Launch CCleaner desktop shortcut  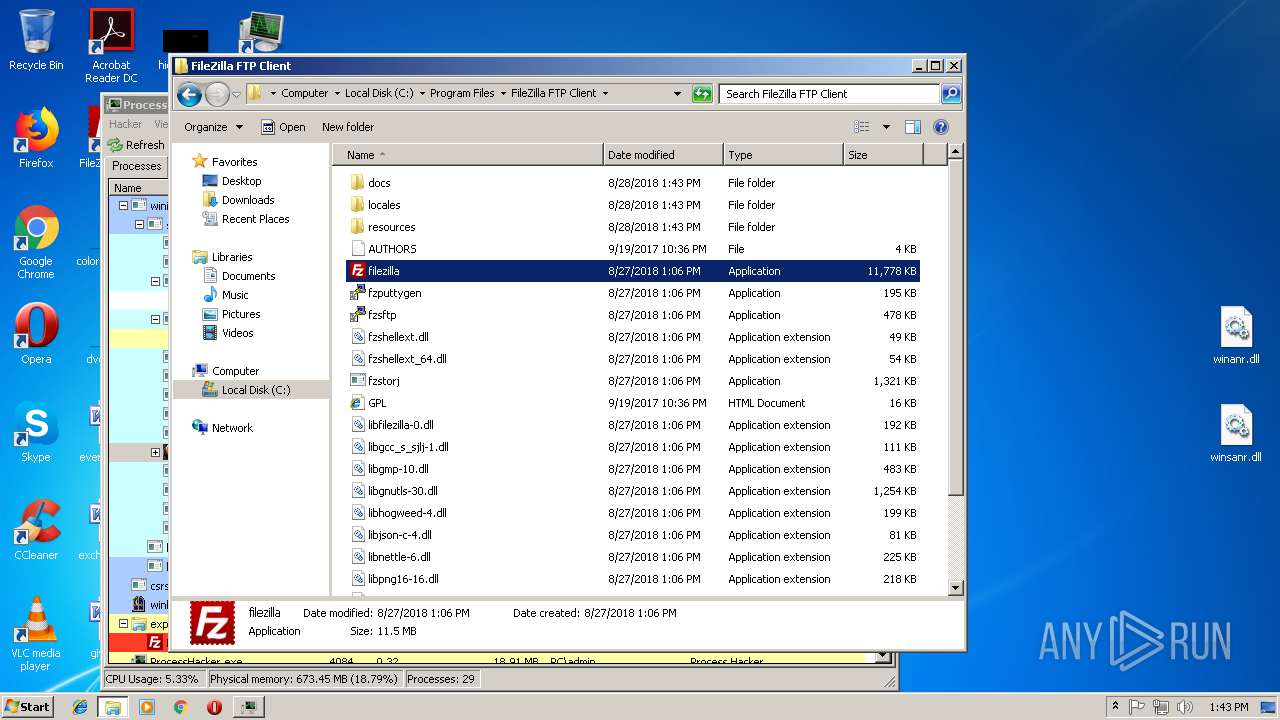(36, 530)
